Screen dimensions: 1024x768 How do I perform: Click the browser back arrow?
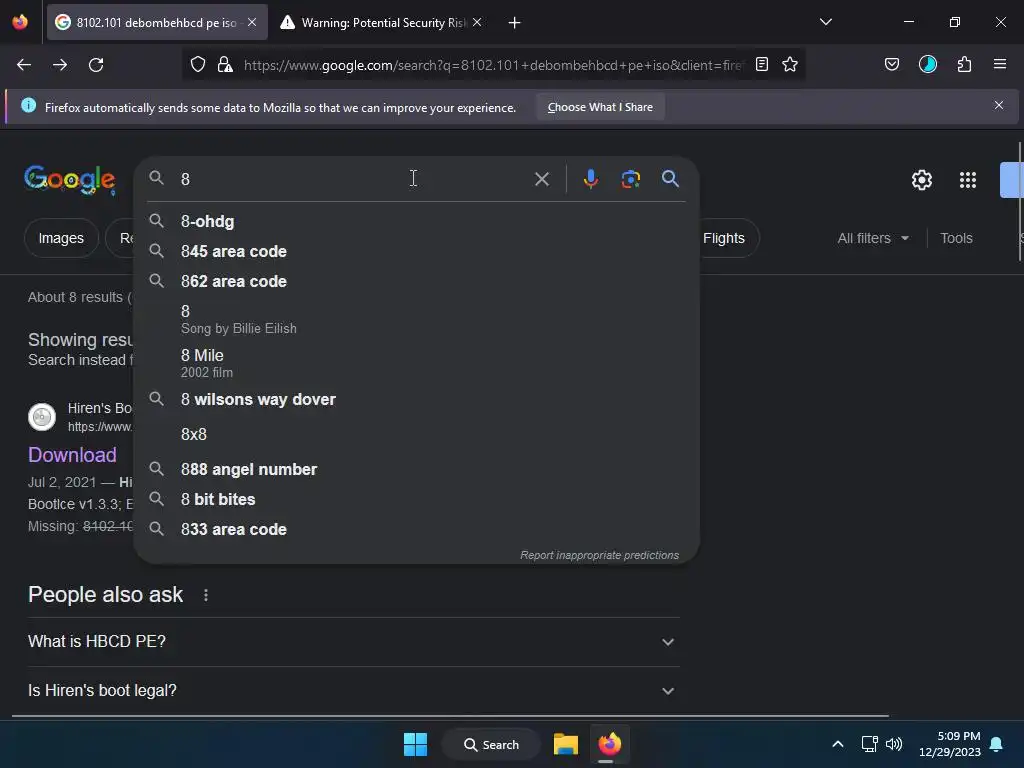[24, 65]
